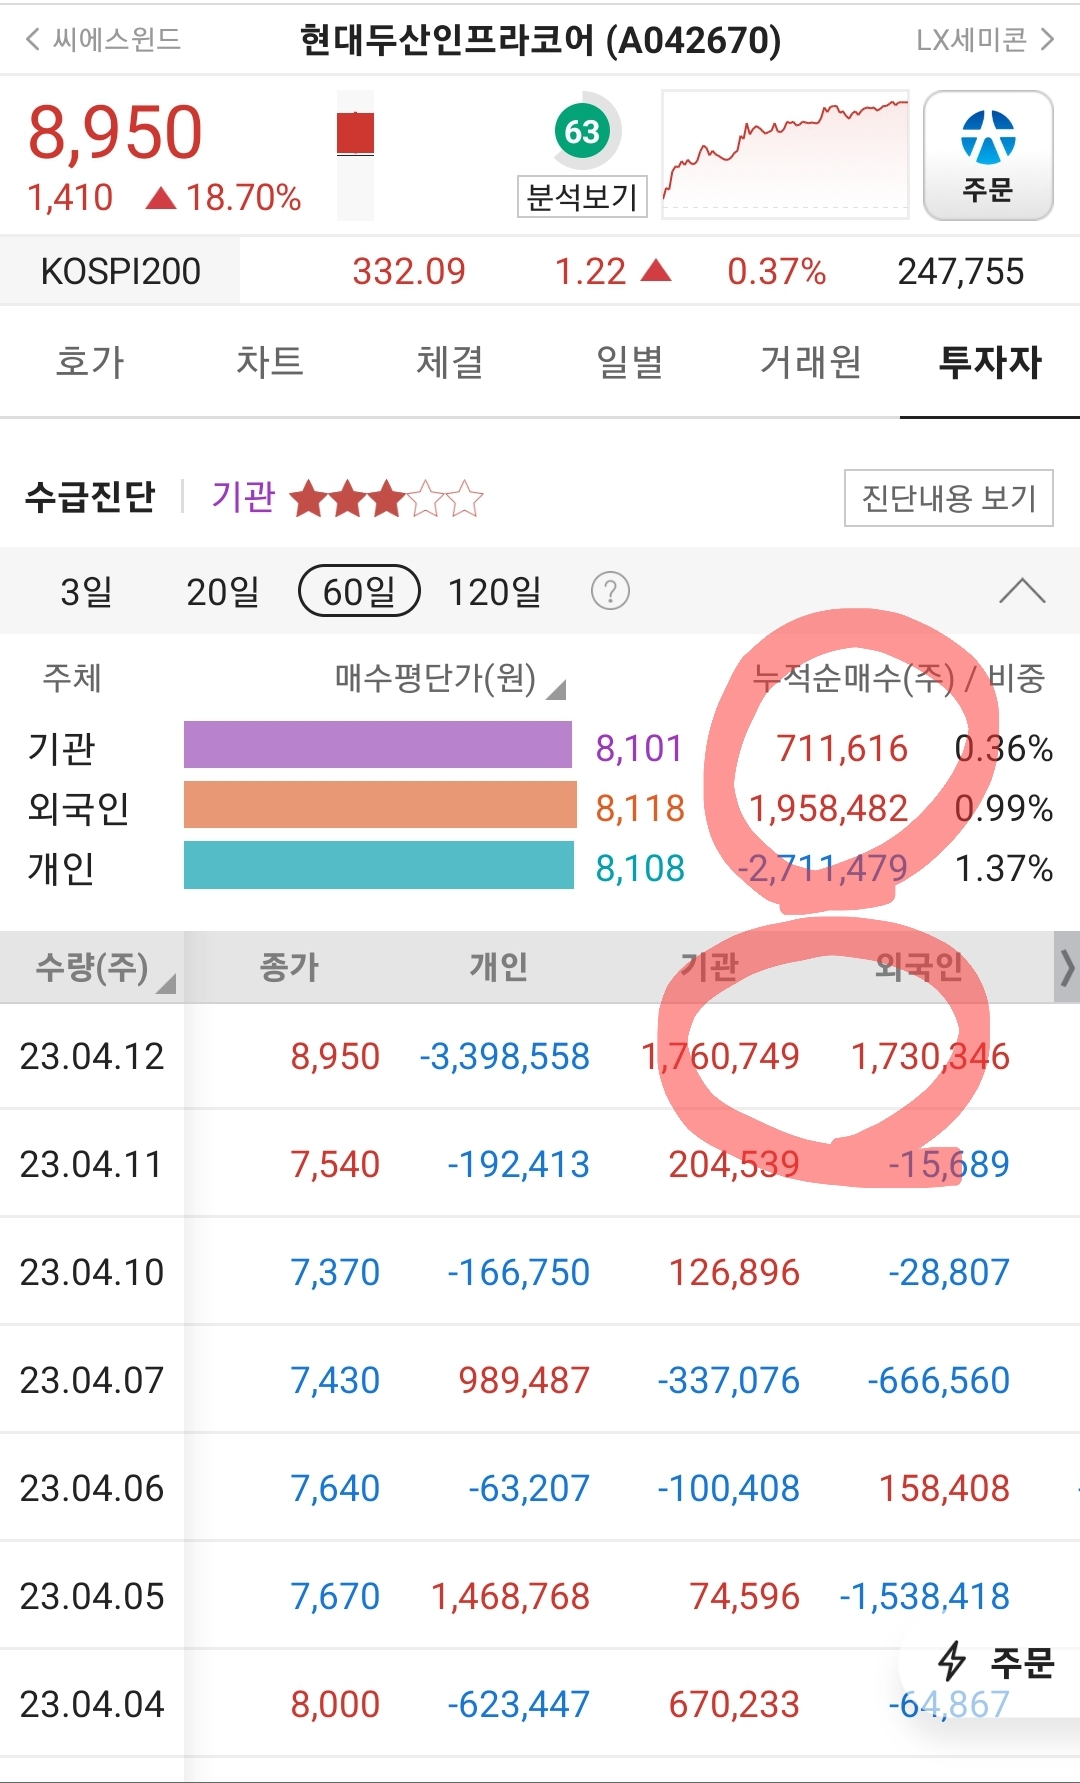The height and width of the screenshot is (1783, 1080).
Task: Switch to the 호가 tab
Action: point(90,362)
